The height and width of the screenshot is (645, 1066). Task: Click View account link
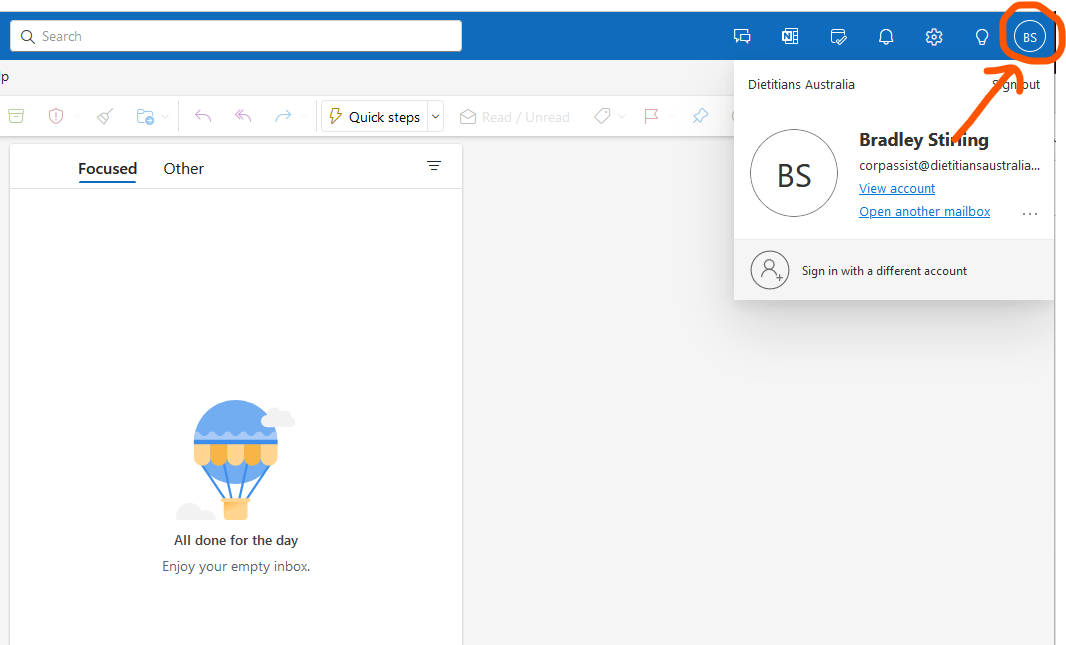click(896, 188)
